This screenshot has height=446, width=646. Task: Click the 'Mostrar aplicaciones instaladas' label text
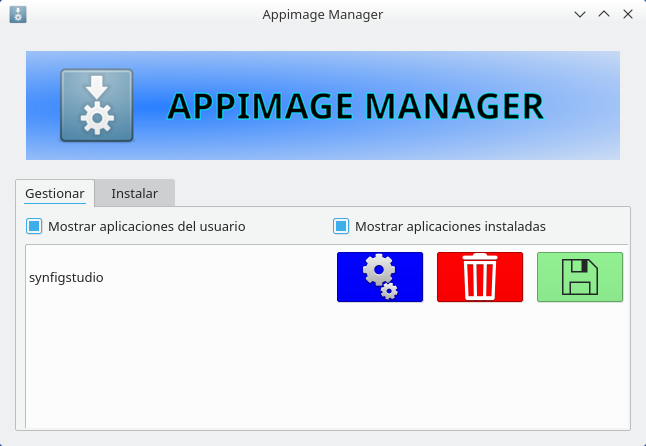(x=450, y=226)
